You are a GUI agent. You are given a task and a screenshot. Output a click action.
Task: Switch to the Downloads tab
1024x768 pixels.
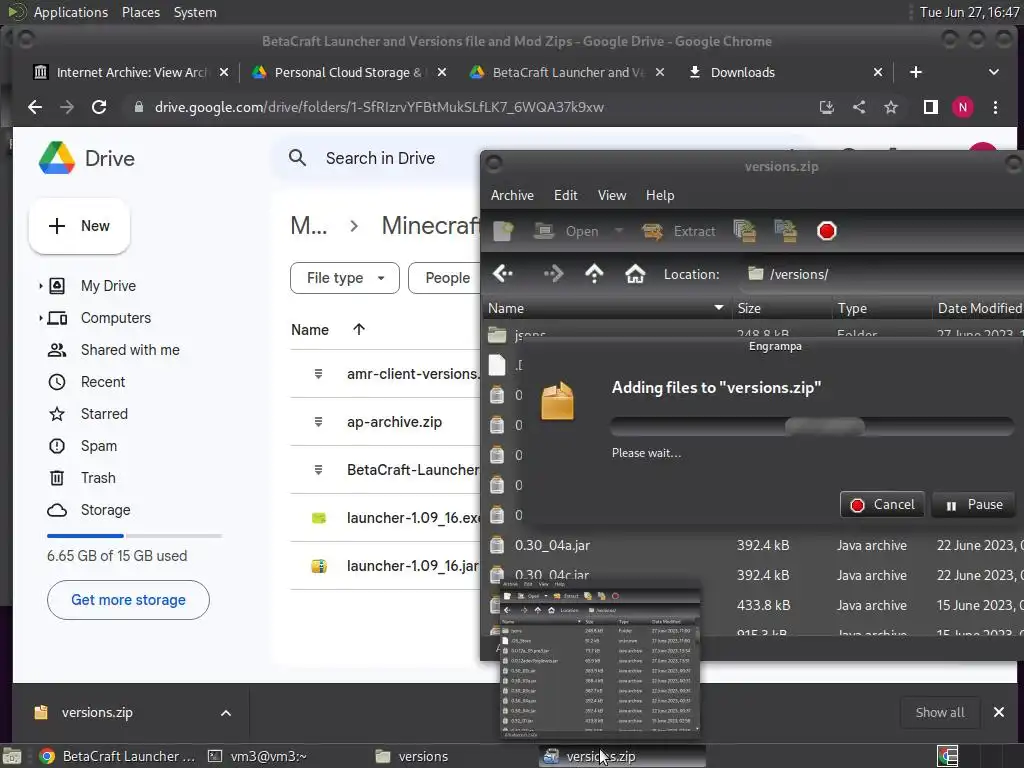tap(743, 72)
